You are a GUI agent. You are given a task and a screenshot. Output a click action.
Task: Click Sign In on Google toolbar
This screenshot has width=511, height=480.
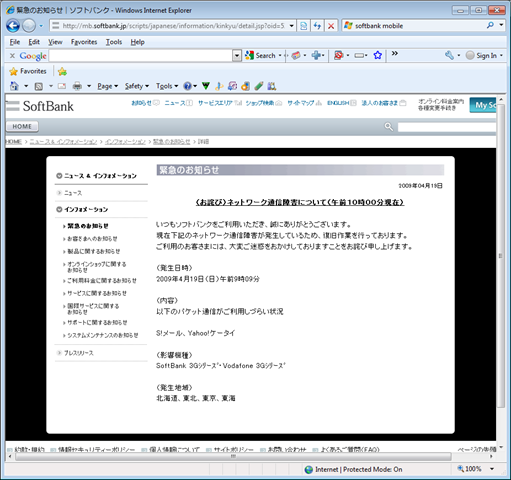[481, 56]
